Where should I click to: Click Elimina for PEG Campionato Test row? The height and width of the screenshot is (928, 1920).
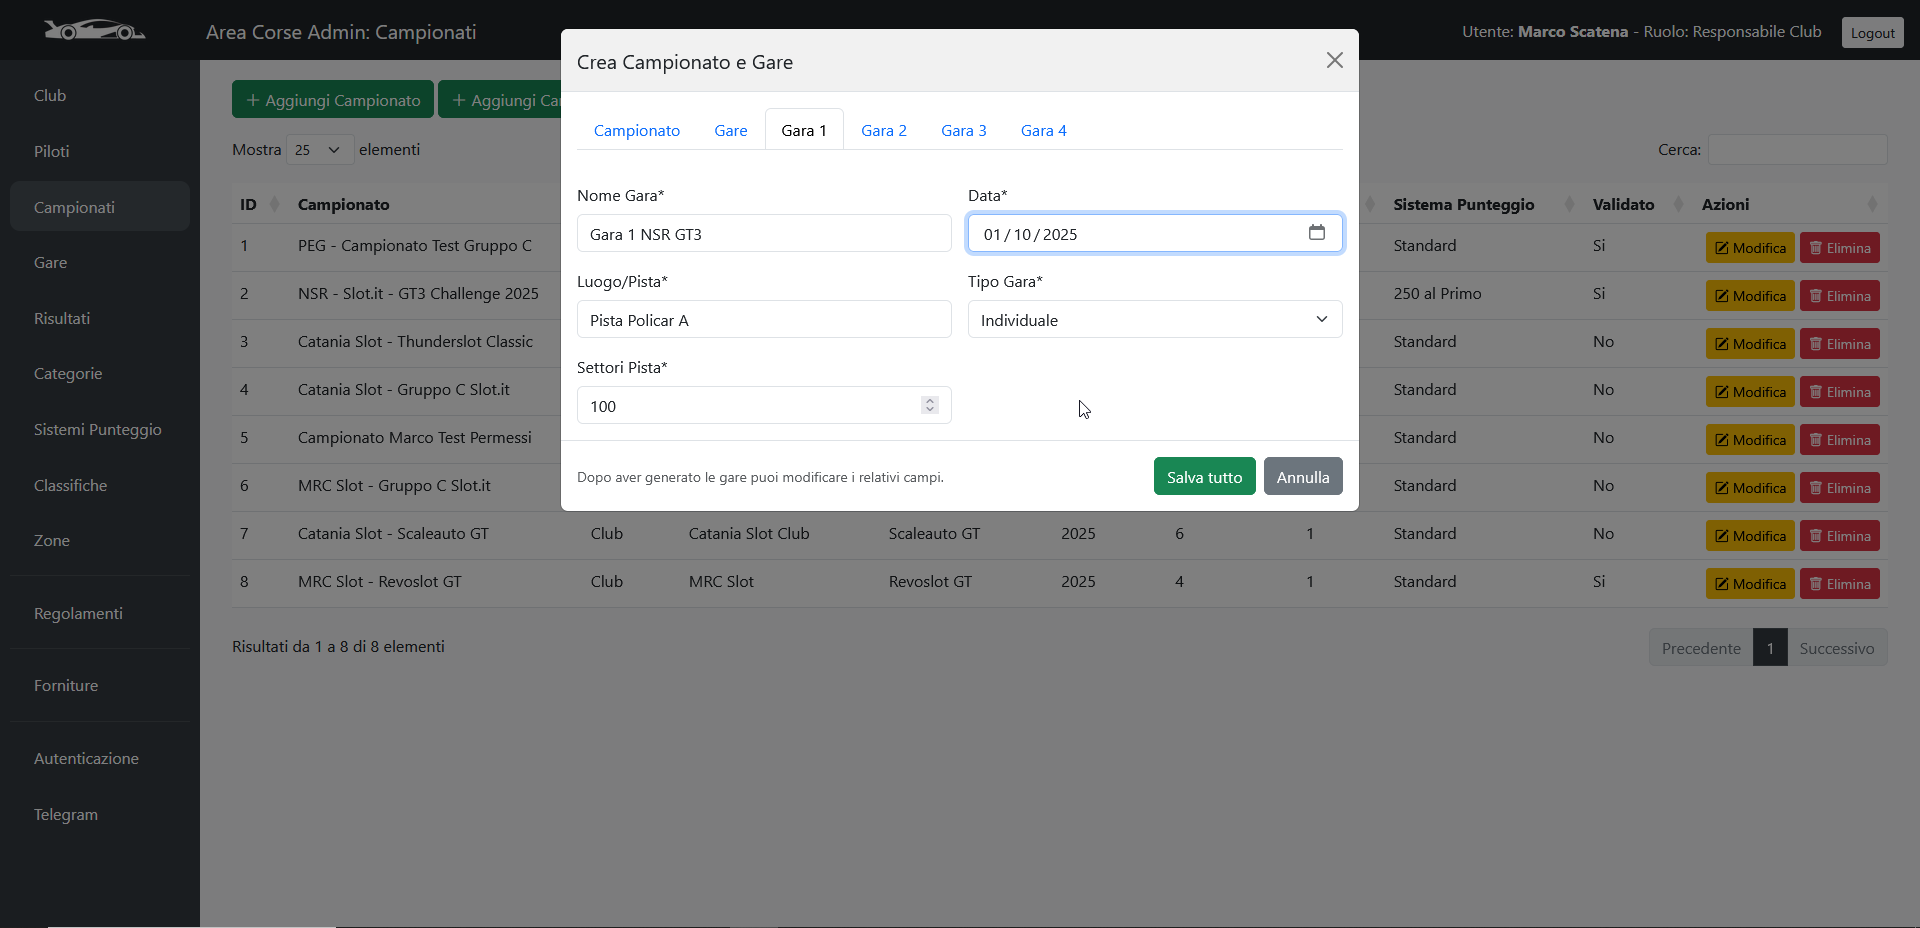tap(1839, 248)
